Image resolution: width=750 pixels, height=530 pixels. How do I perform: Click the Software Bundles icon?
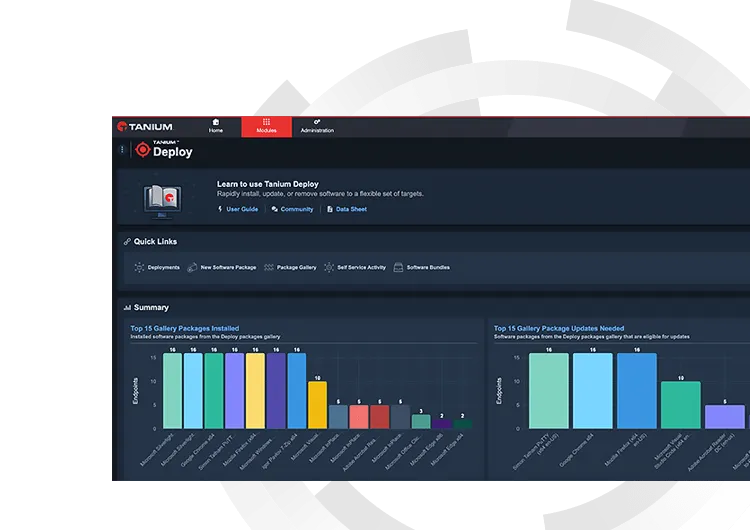pyautogui.click(x=398, y=267)
